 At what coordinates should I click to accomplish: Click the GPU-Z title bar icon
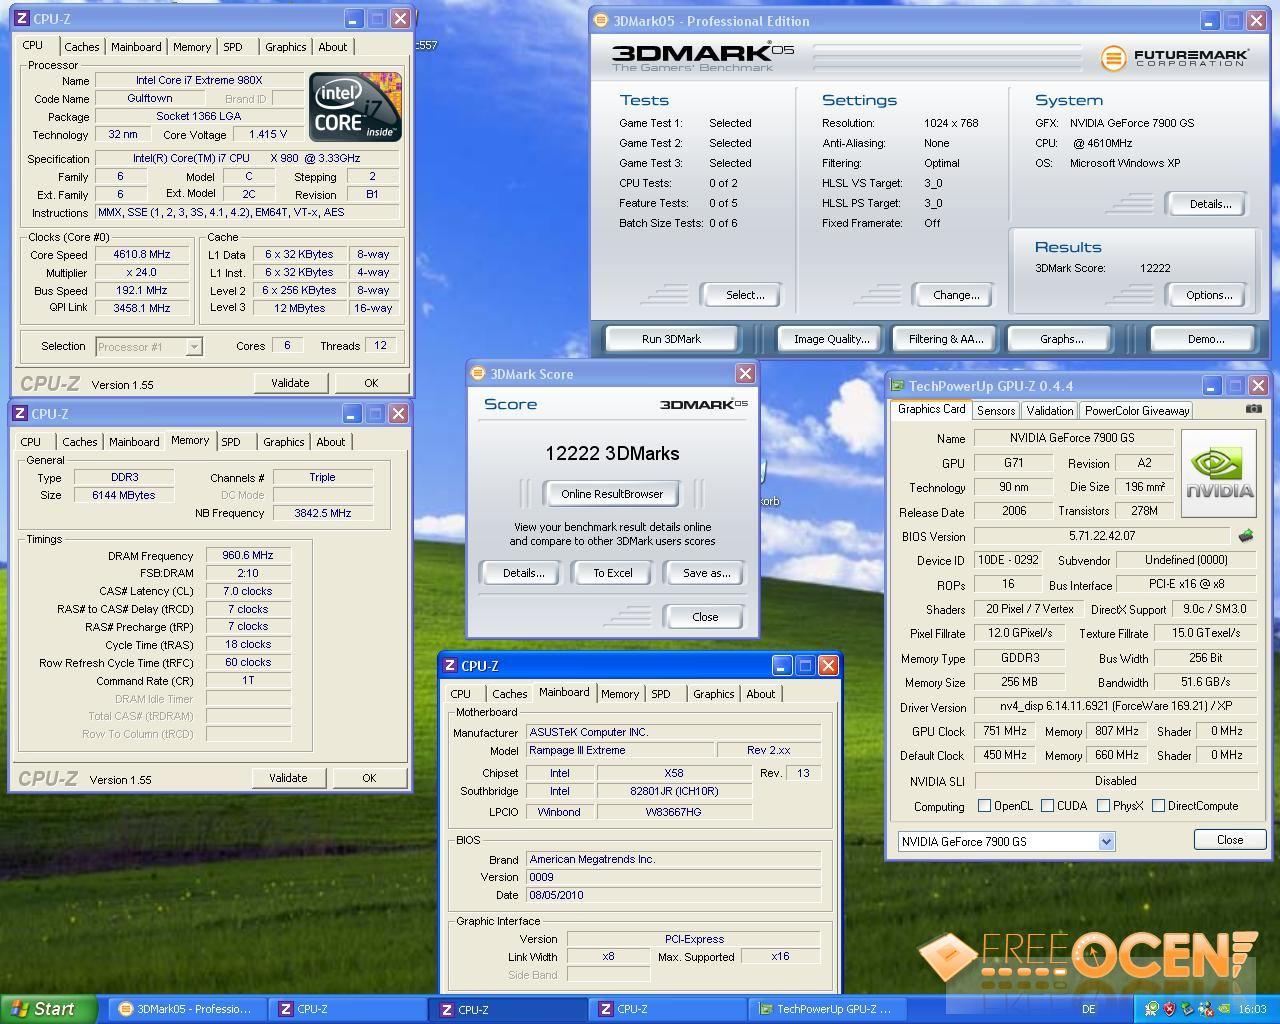click(x=897, y=385)
